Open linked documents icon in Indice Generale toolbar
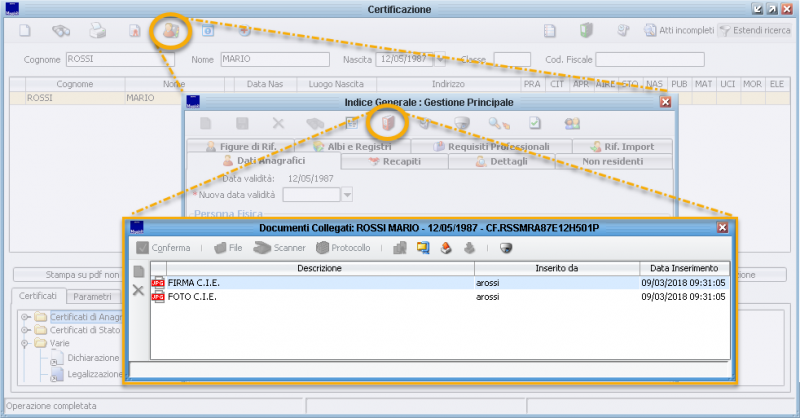Image resolution: width=800 pixels, height=418 pixels. [388, 123]
